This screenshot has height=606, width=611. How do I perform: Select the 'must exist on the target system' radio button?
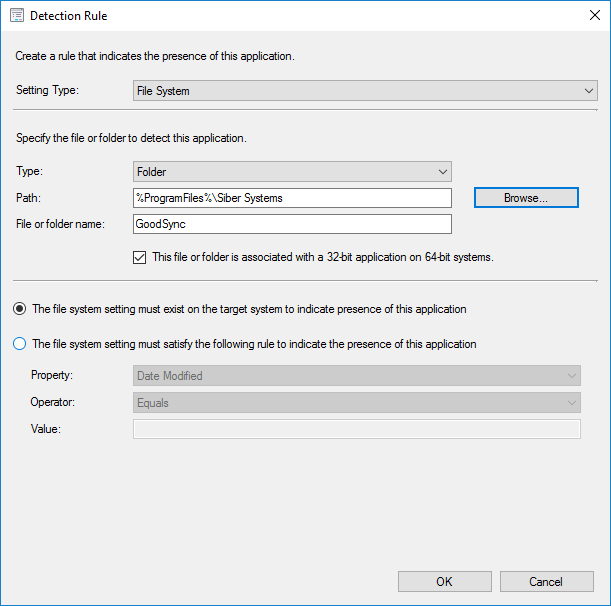click(x=20, y=309)
